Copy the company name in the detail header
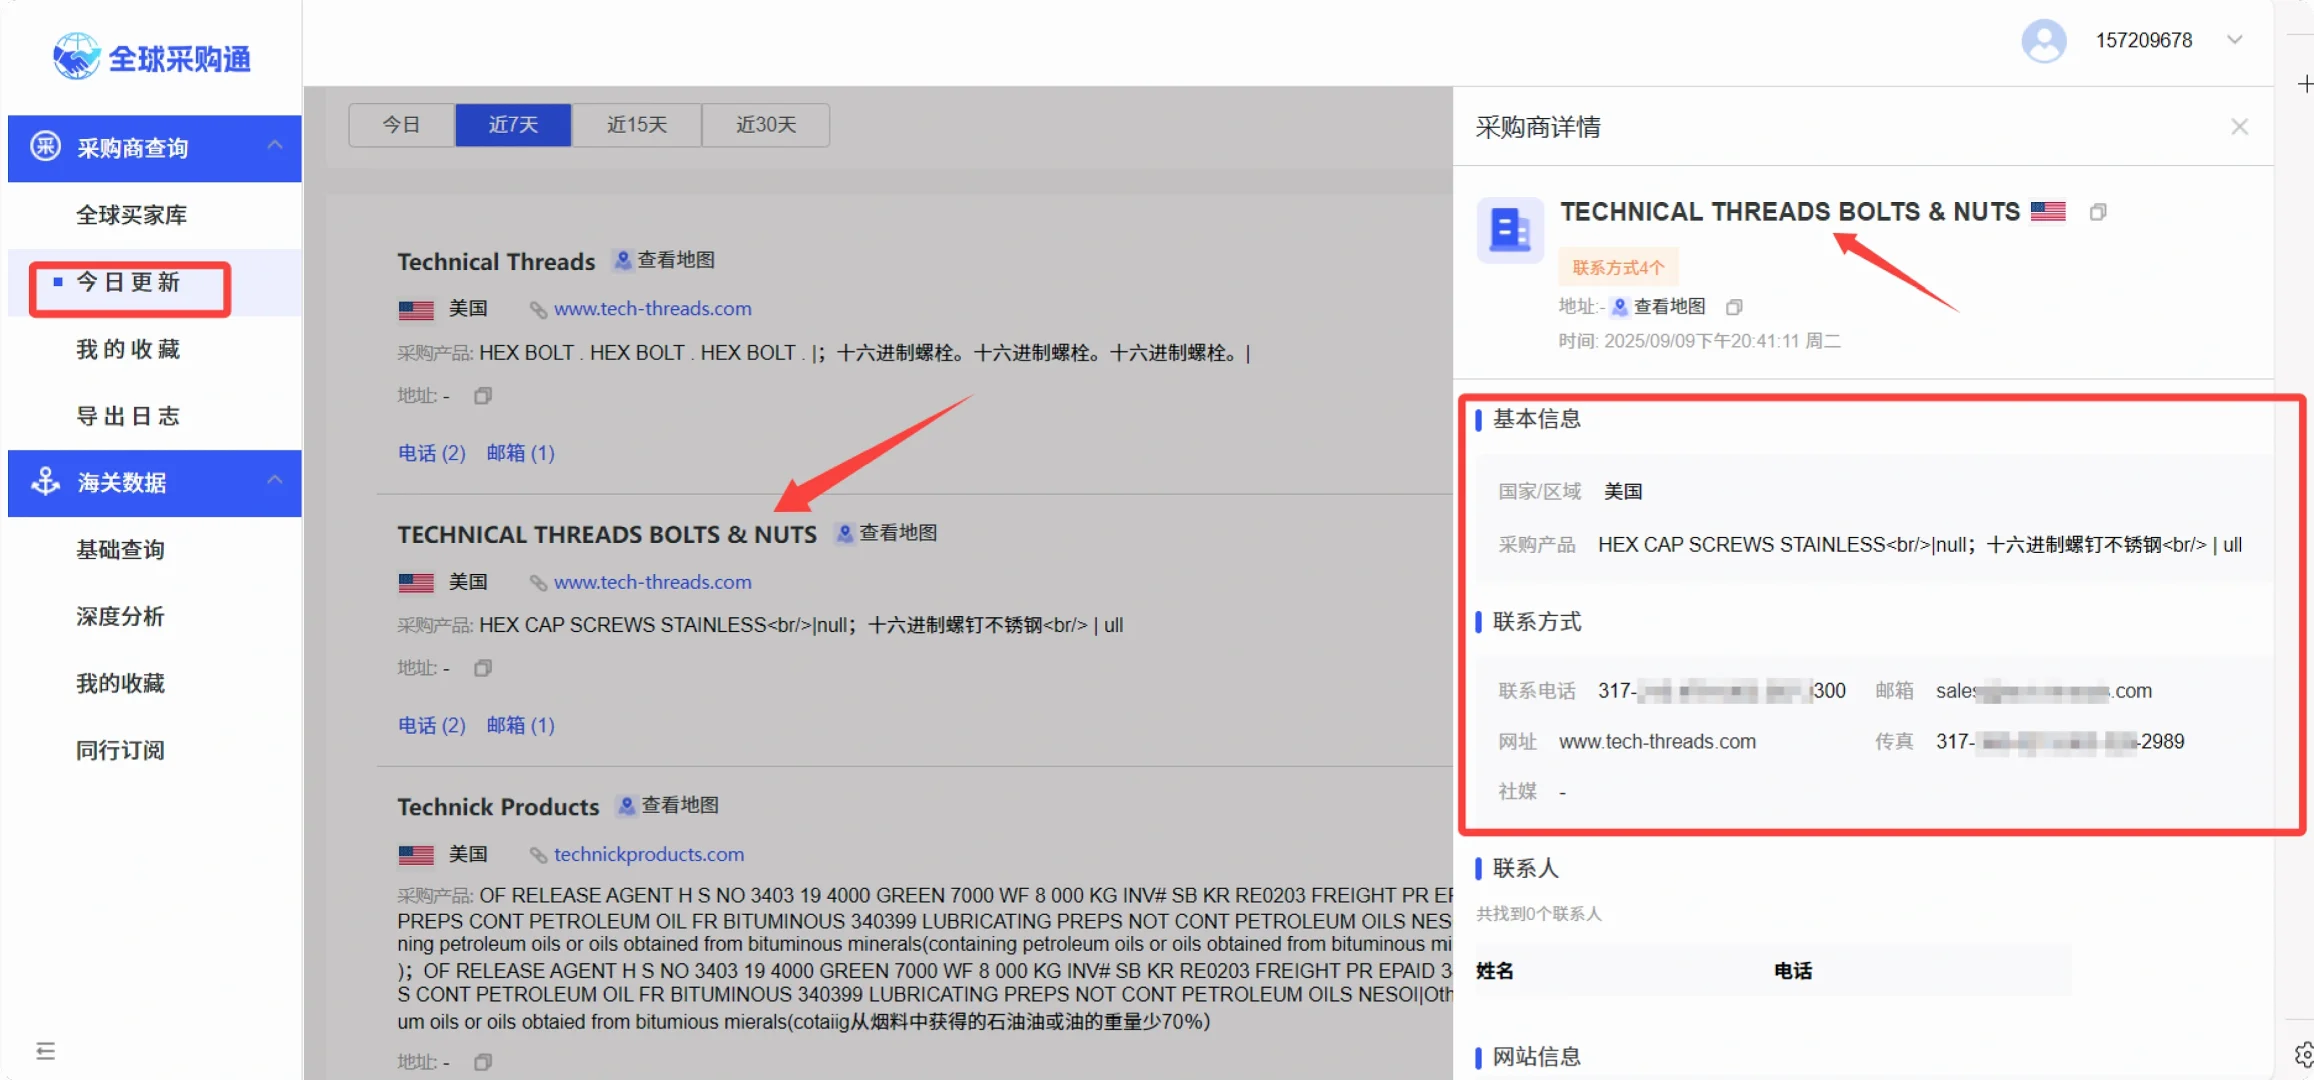2314x1080 pixels. coord(2097,212)
